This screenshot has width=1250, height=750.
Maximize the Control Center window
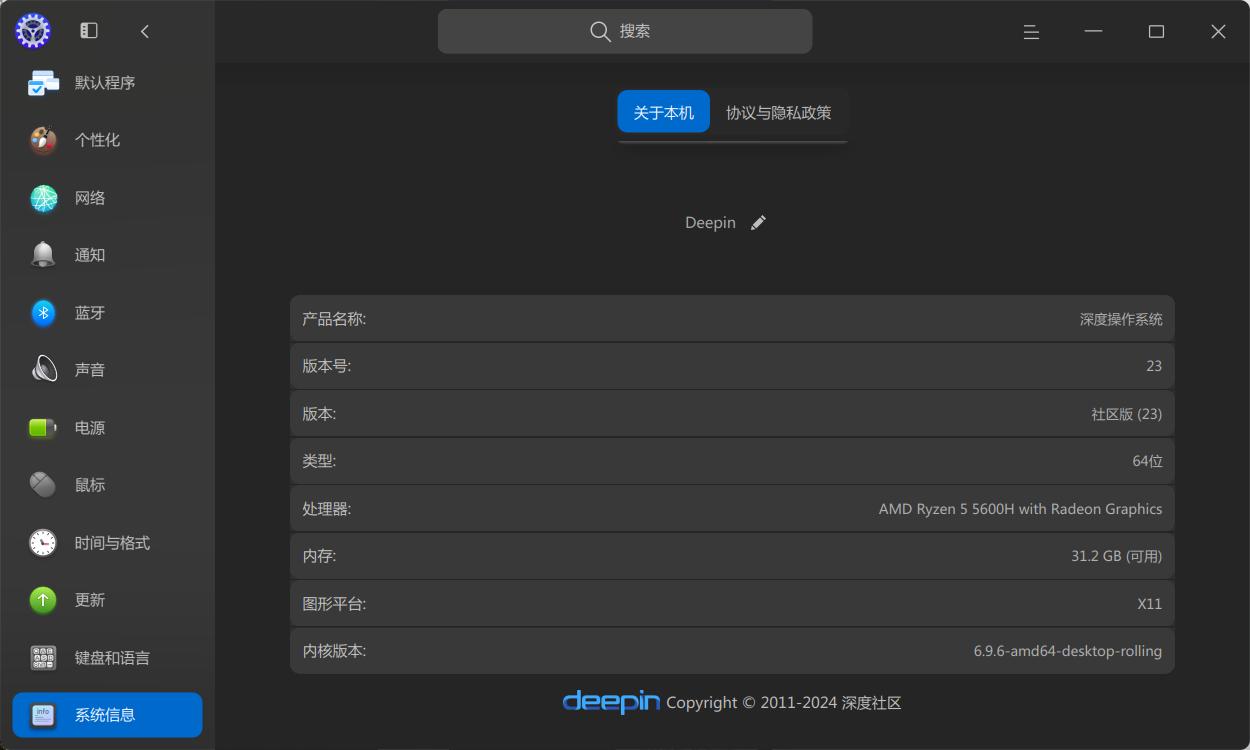click(x=1156, y=32)
